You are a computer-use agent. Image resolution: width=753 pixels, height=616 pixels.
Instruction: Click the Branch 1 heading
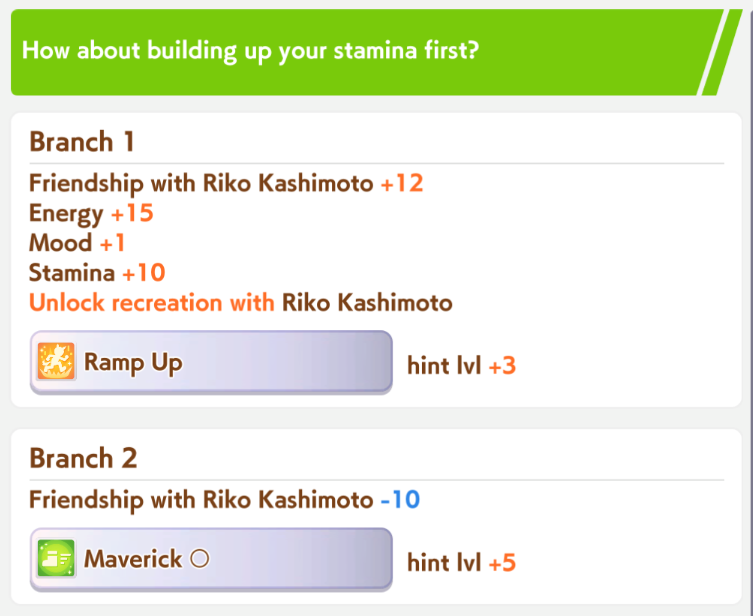(x=82, y=142)
